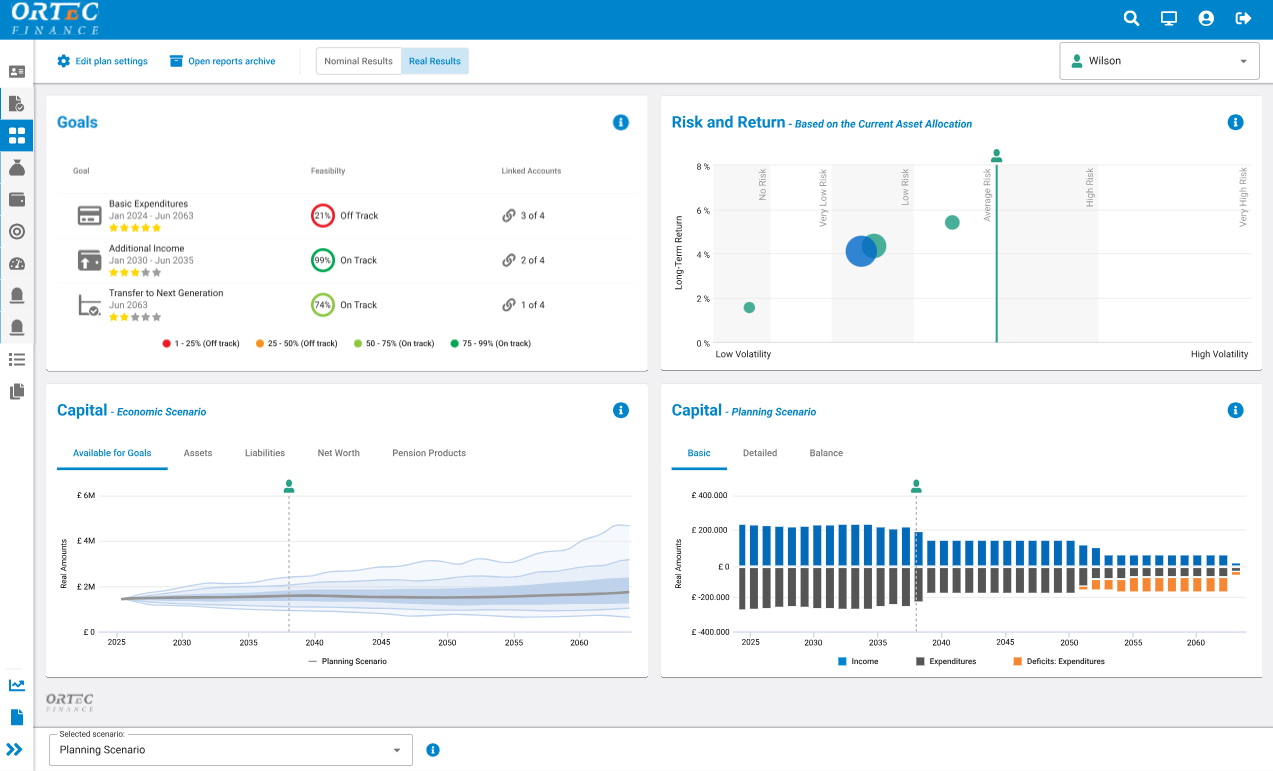This screenshot has width=1273, height=771.
Task: Click the logout icon in header
Action: (x=1243, y=18)
